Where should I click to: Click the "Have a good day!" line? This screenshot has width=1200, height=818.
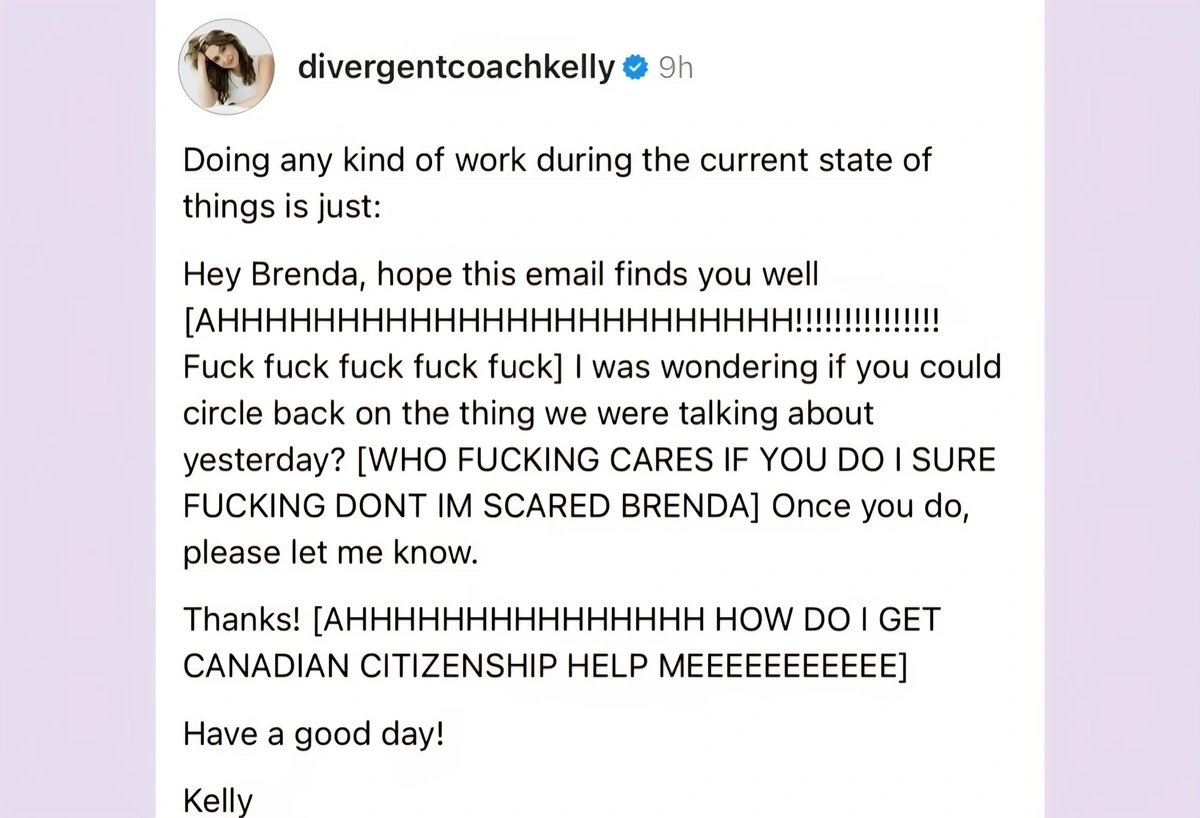click(313, 735)
